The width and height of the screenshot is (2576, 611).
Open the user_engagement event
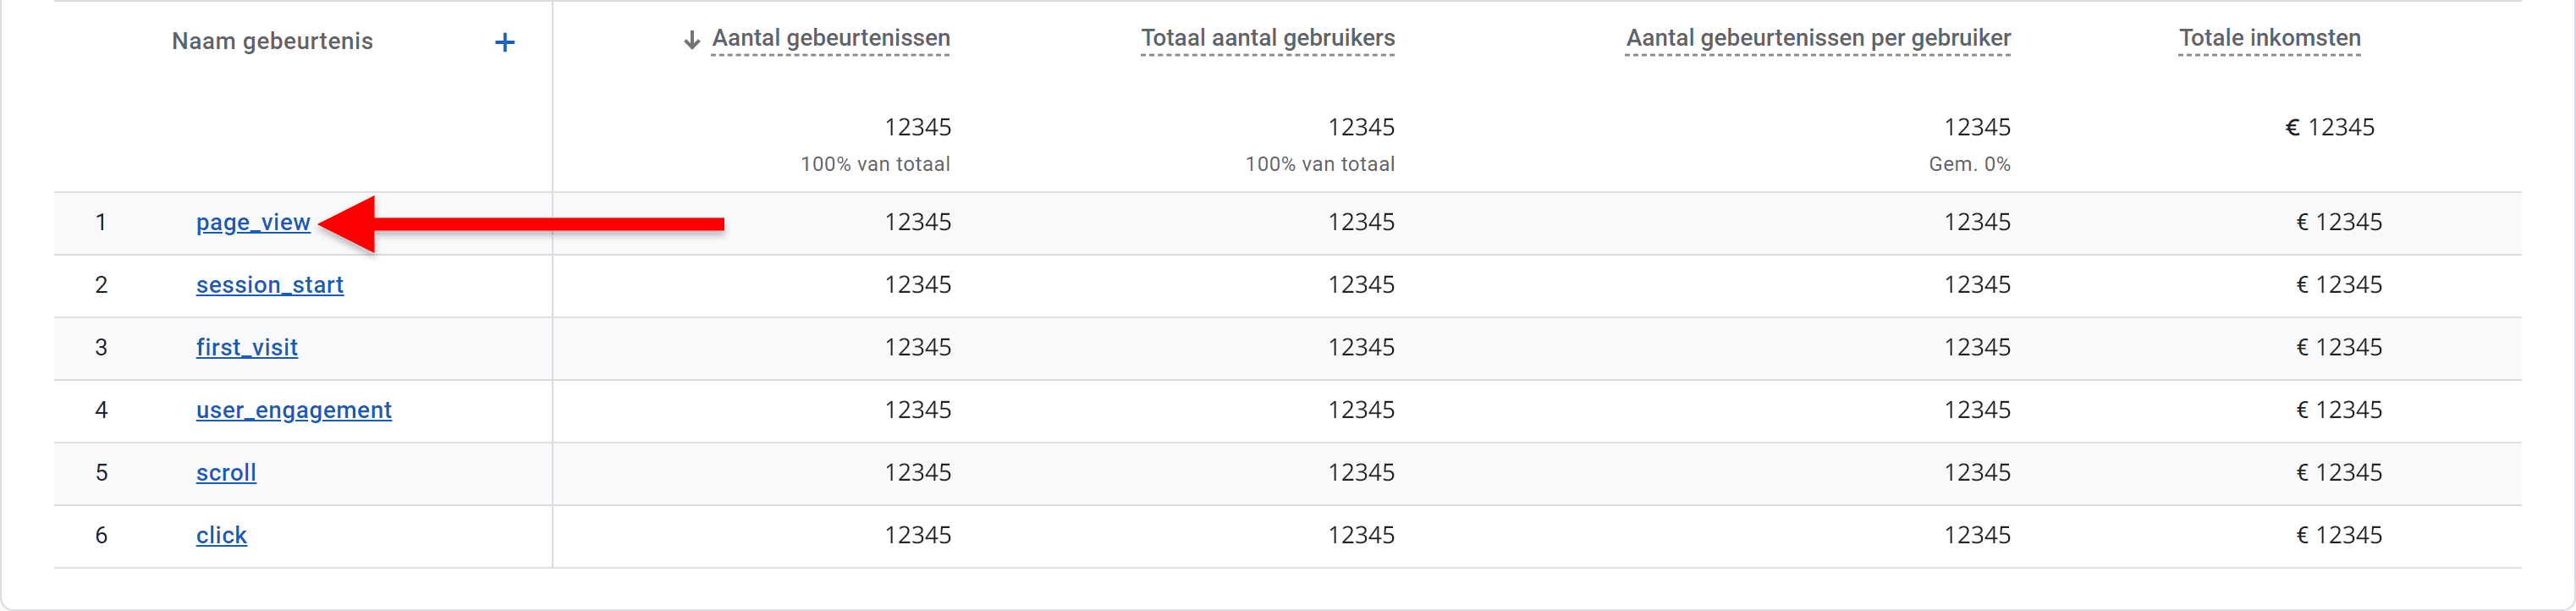point(293,410)
